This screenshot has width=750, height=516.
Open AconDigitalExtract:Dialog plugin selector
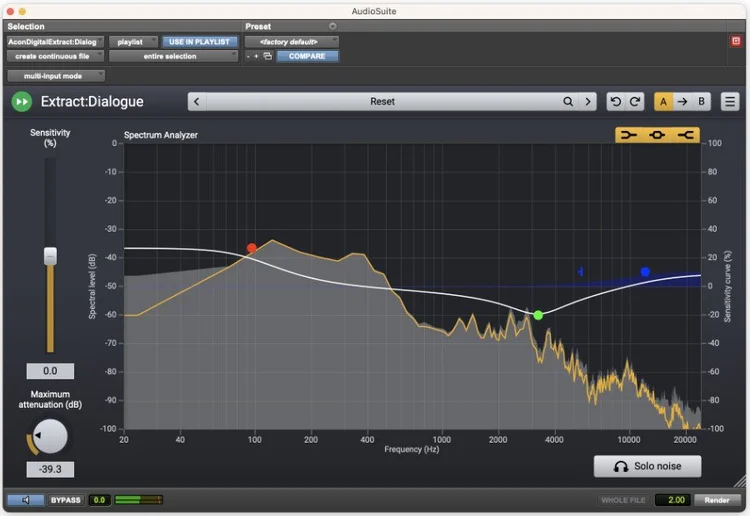click(55, 42)
